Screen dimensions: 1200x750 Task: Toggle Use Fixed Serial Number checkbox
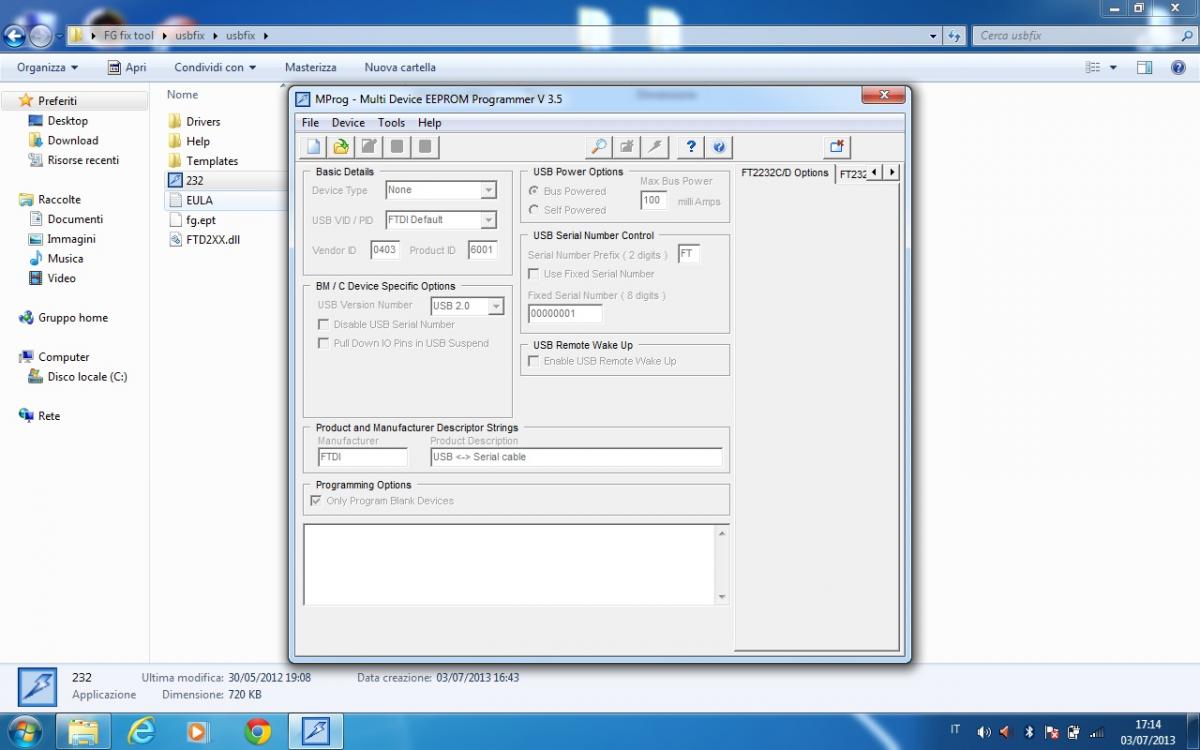point(534,274)
